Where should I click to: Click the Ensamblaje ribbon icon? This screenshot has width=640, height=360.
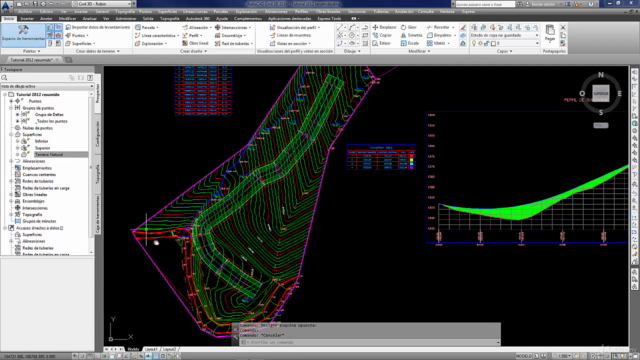coord(218,36)
